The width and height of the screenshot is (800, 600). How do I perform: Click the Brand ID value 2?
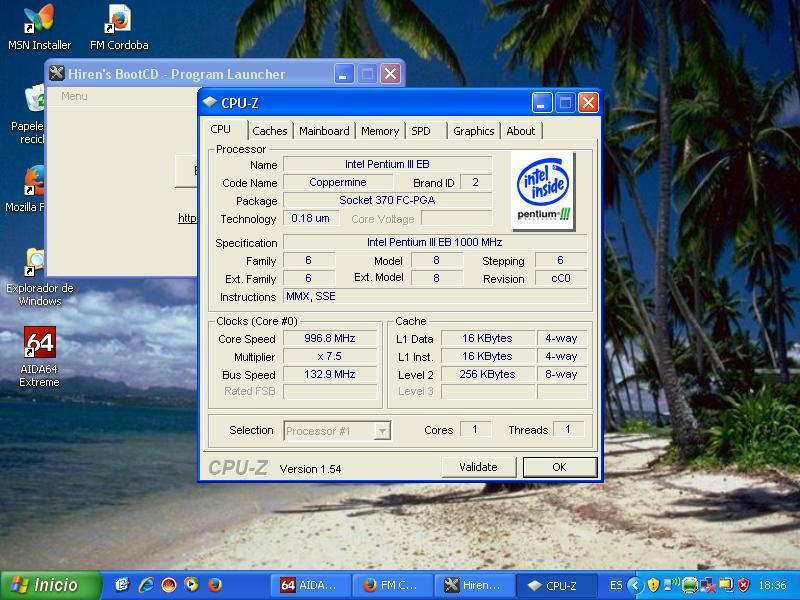point(476,182)
